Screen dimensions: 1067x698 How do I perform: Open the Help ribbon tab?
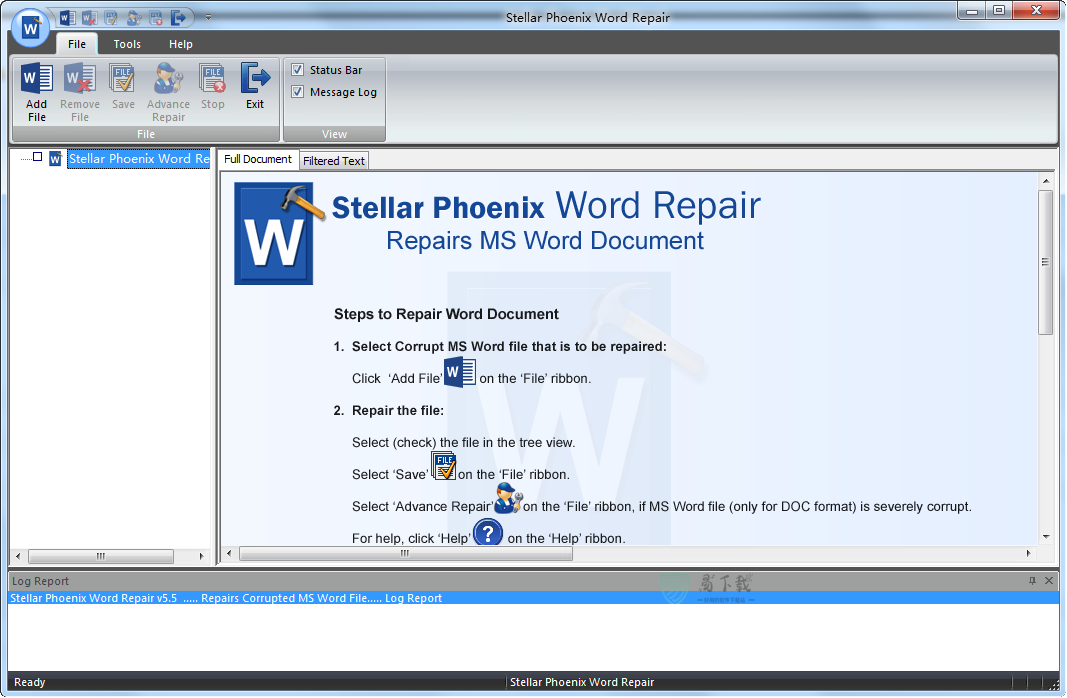(x=180, y=44)
